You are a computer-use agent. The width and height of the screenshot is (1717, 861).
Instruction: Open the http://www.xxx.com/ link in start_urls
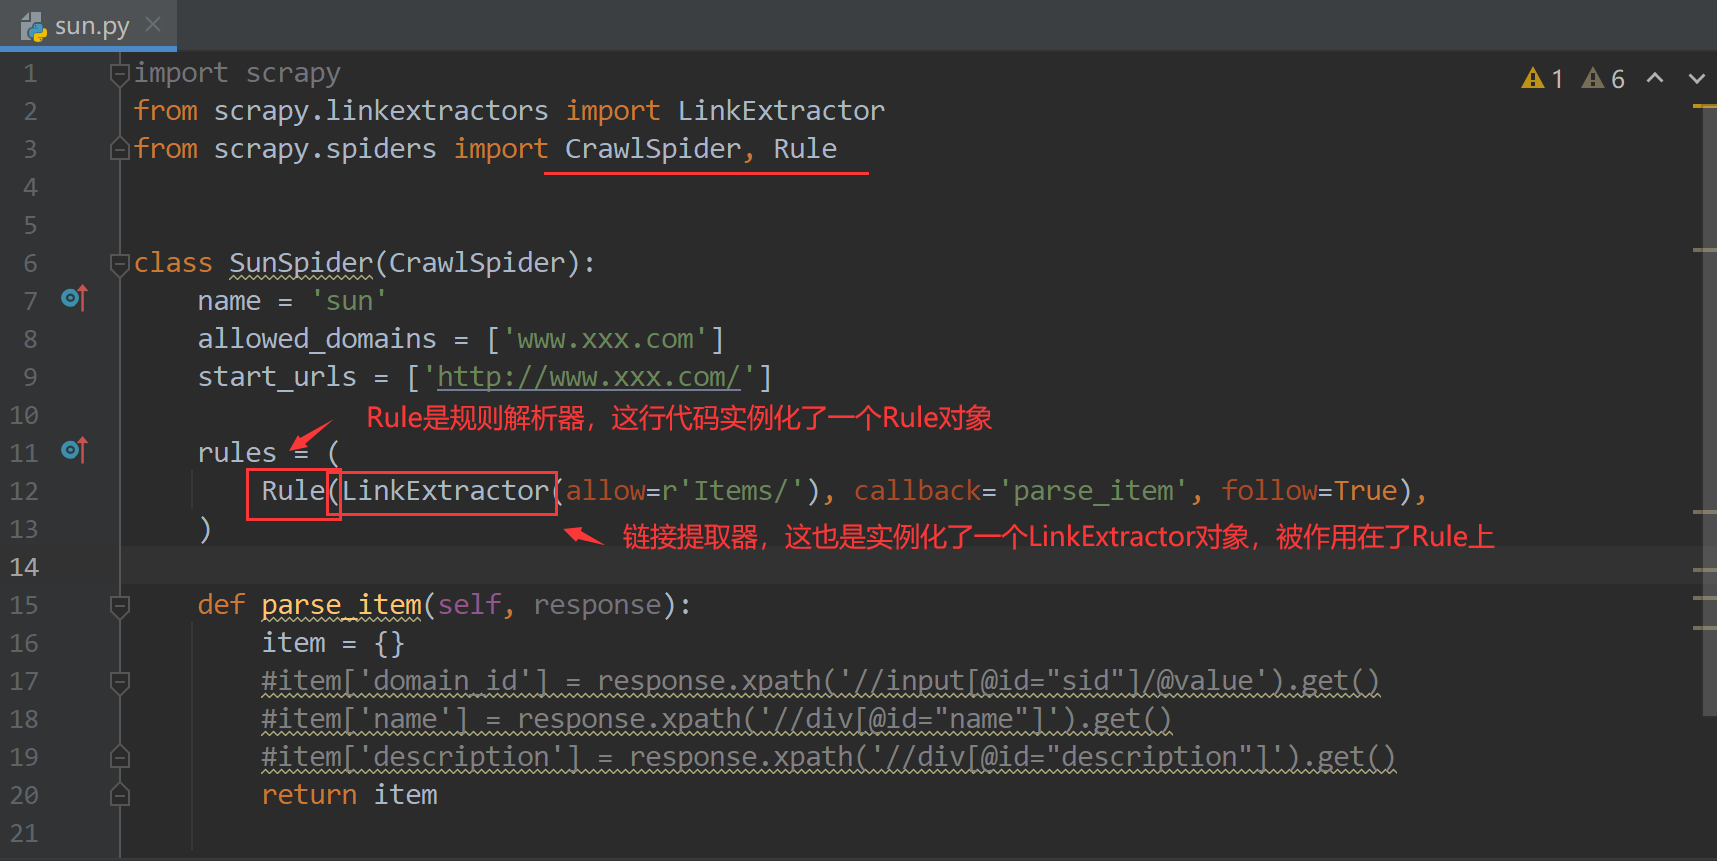(588, 377)
